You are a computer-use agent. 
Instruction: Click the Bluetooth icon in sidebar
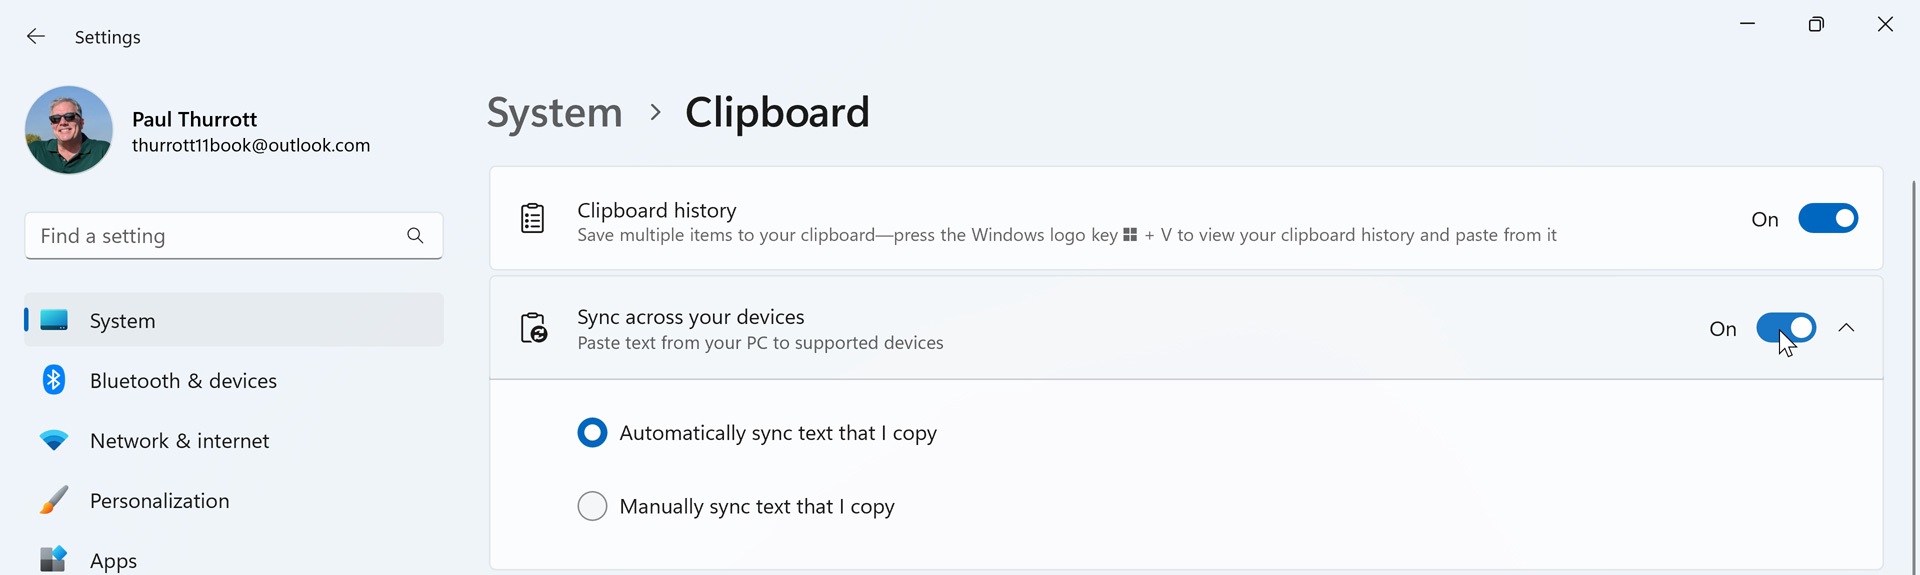(54, 380)
